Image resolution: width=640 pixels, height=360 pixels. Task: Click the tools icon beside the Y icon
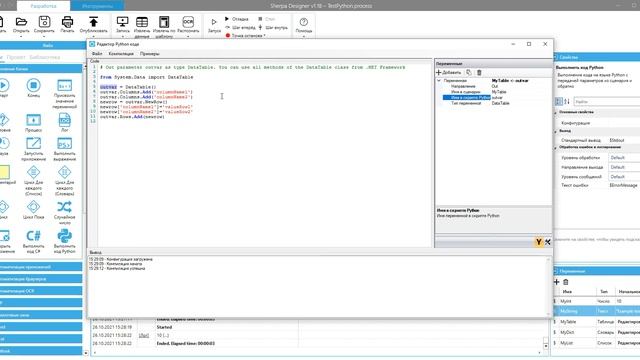point(548,242)
